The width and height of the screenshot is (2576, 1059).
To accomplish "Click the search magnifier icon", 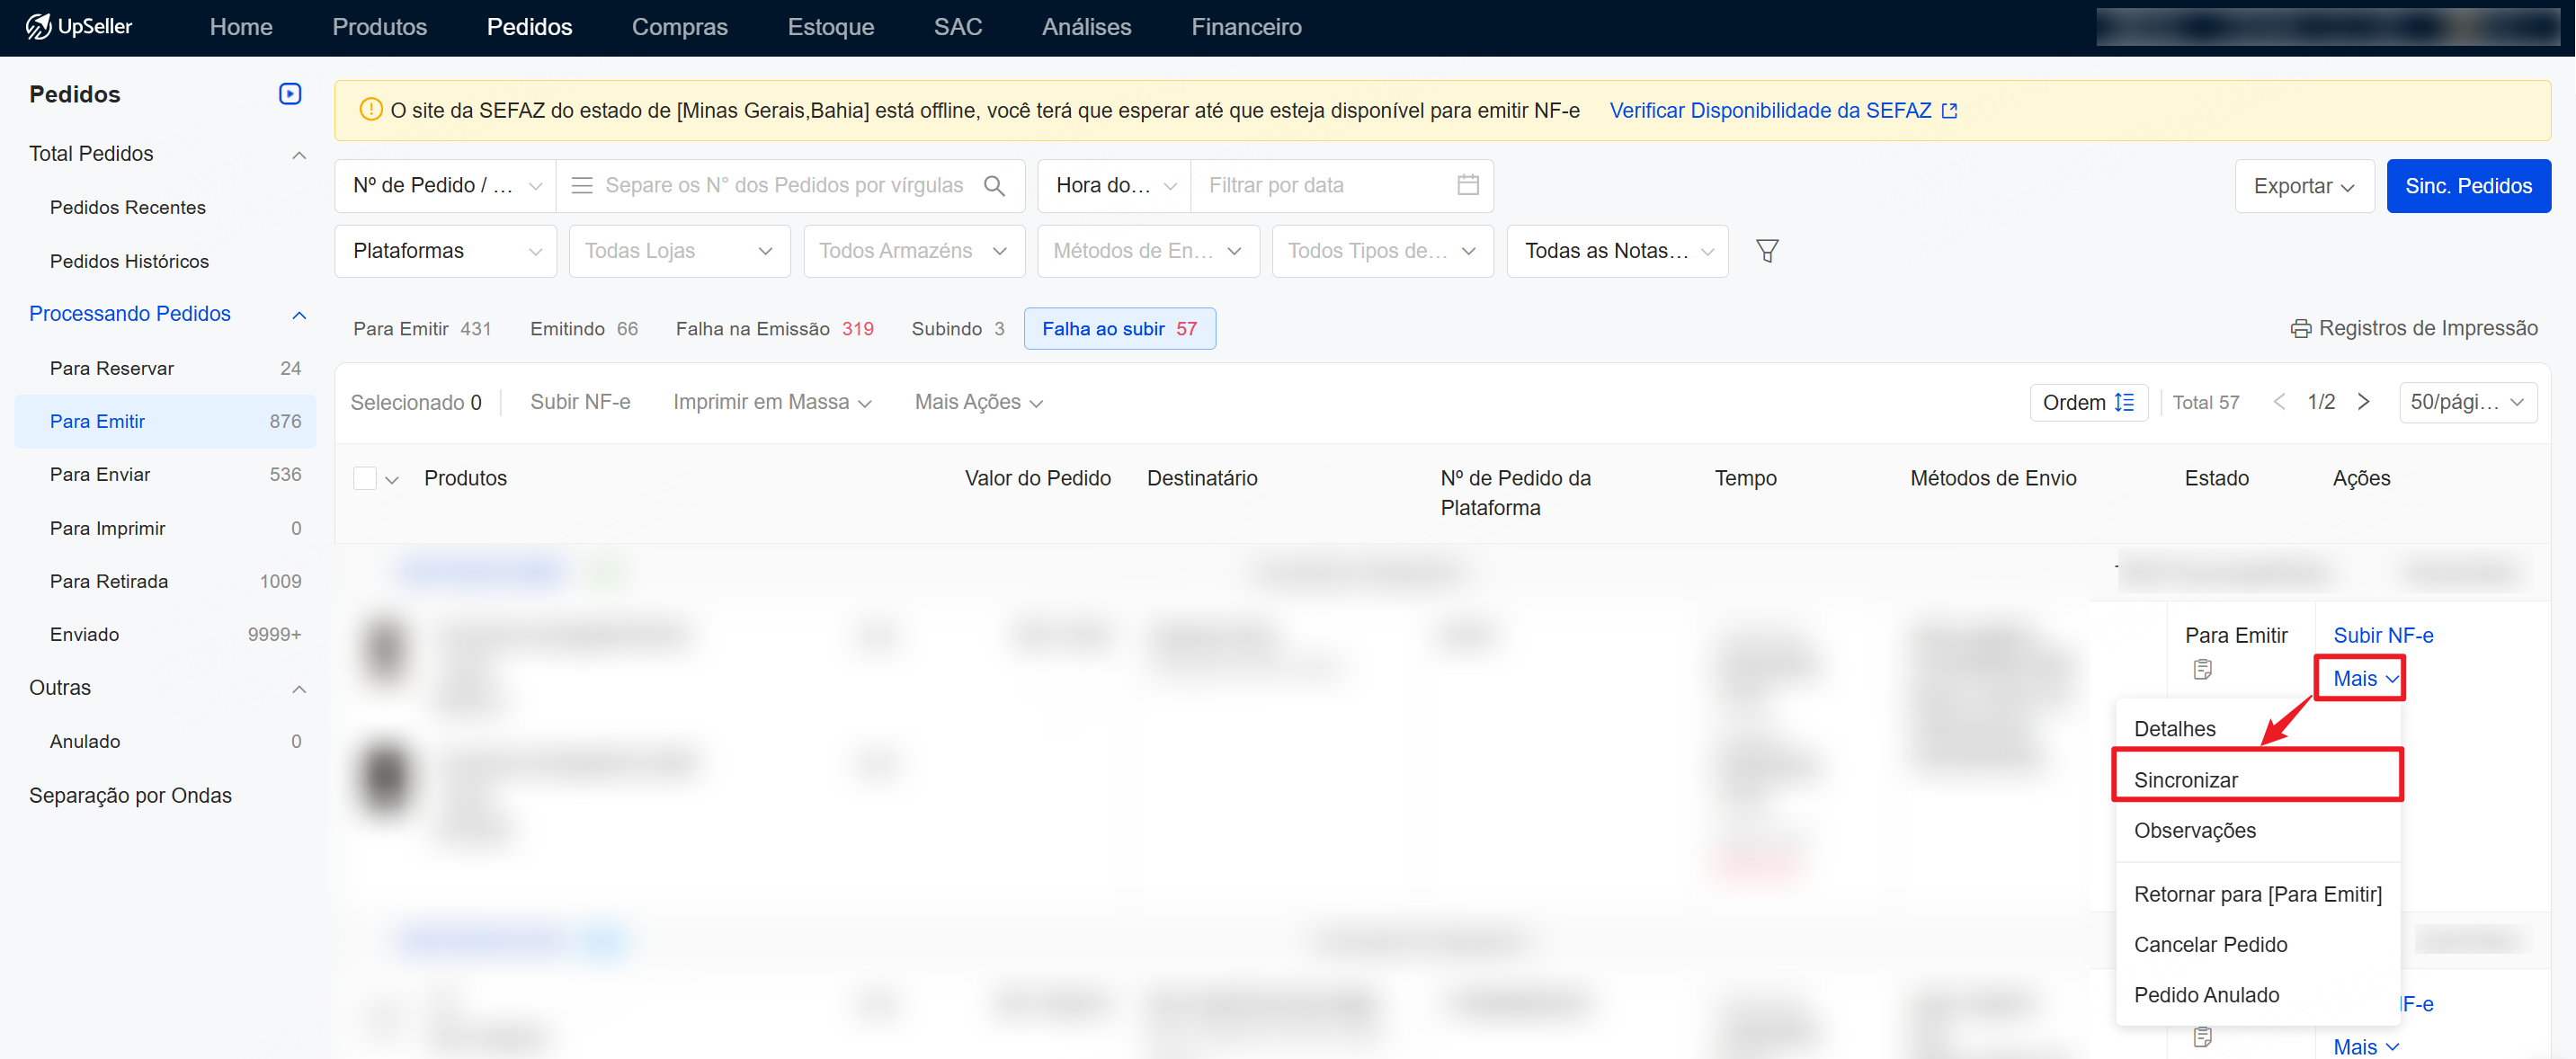I will [x=994, y=186].
